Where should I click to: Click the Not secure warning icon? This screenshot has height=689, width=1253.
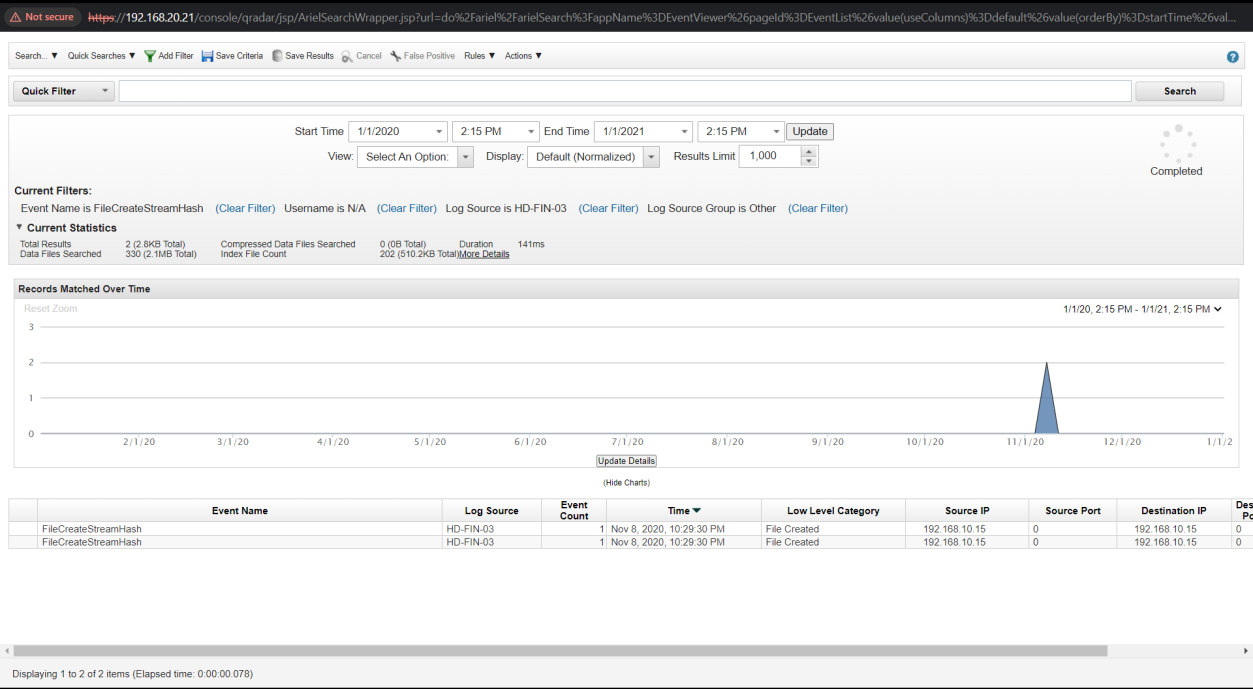click(x=15, y=17)
